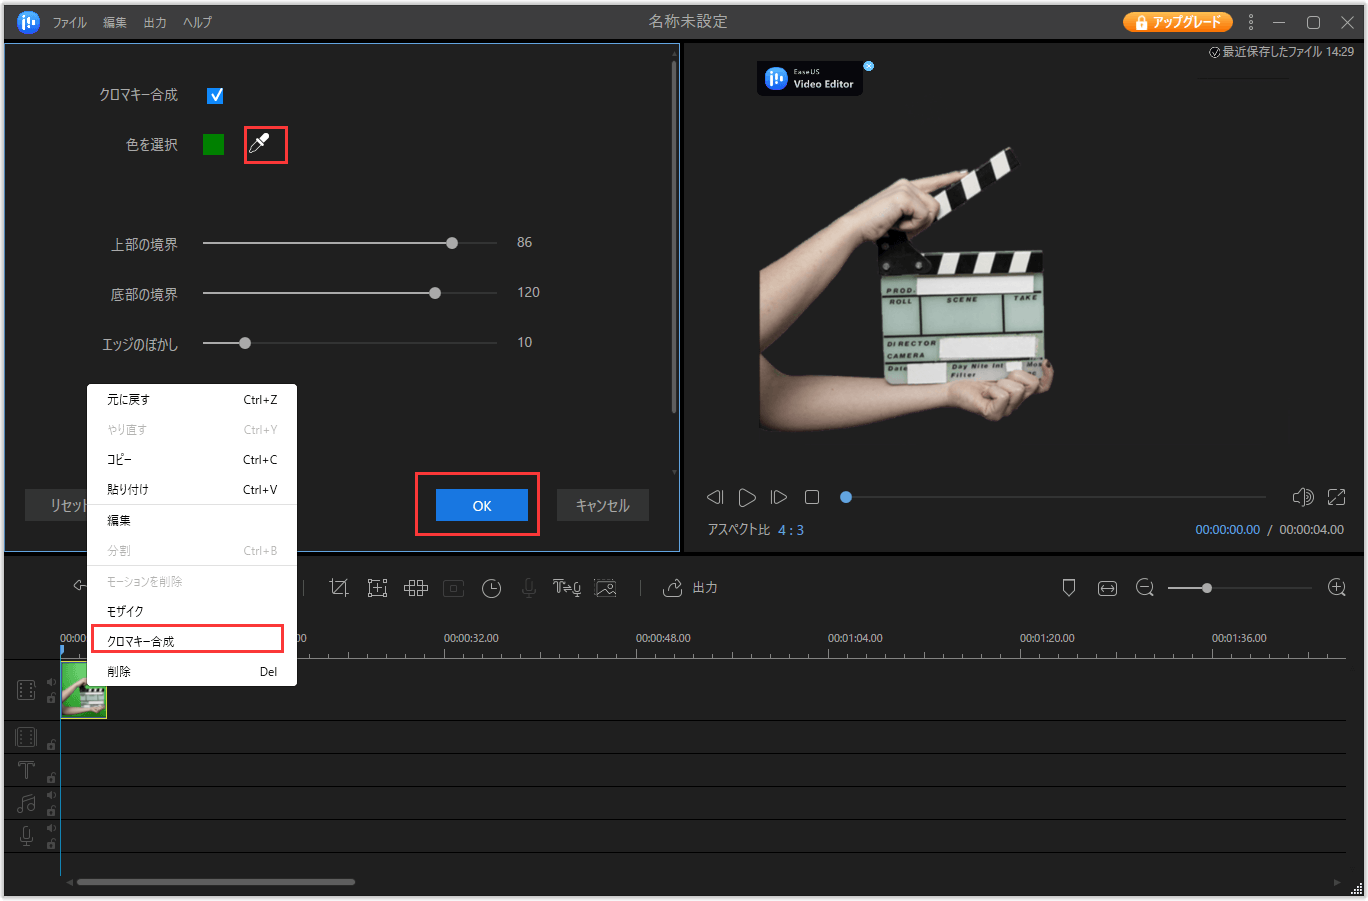Mute the music track with its speaker icon
This screenshot has width=1368, height=901.
coord(51,796)
